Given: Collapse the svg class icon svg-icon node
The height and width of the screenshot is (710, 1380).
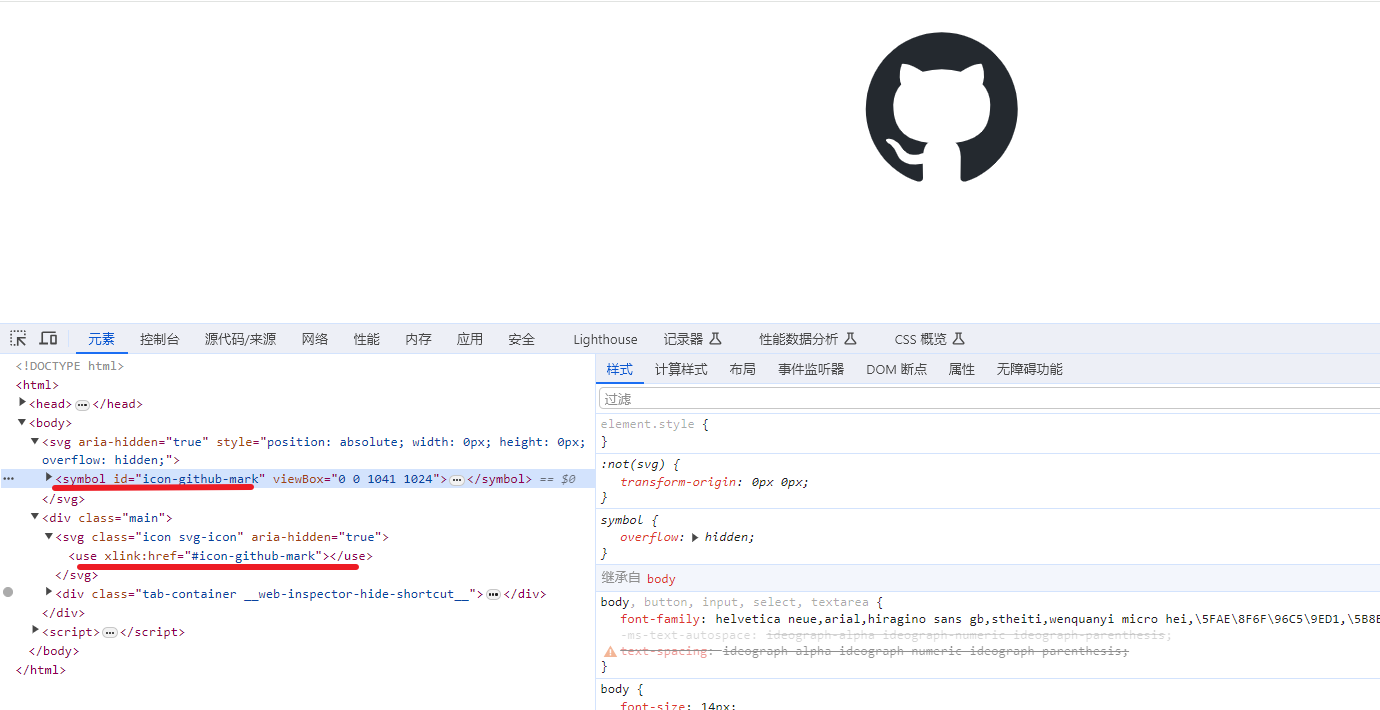Looking at the screenshot, I should [x=49, y=536].
